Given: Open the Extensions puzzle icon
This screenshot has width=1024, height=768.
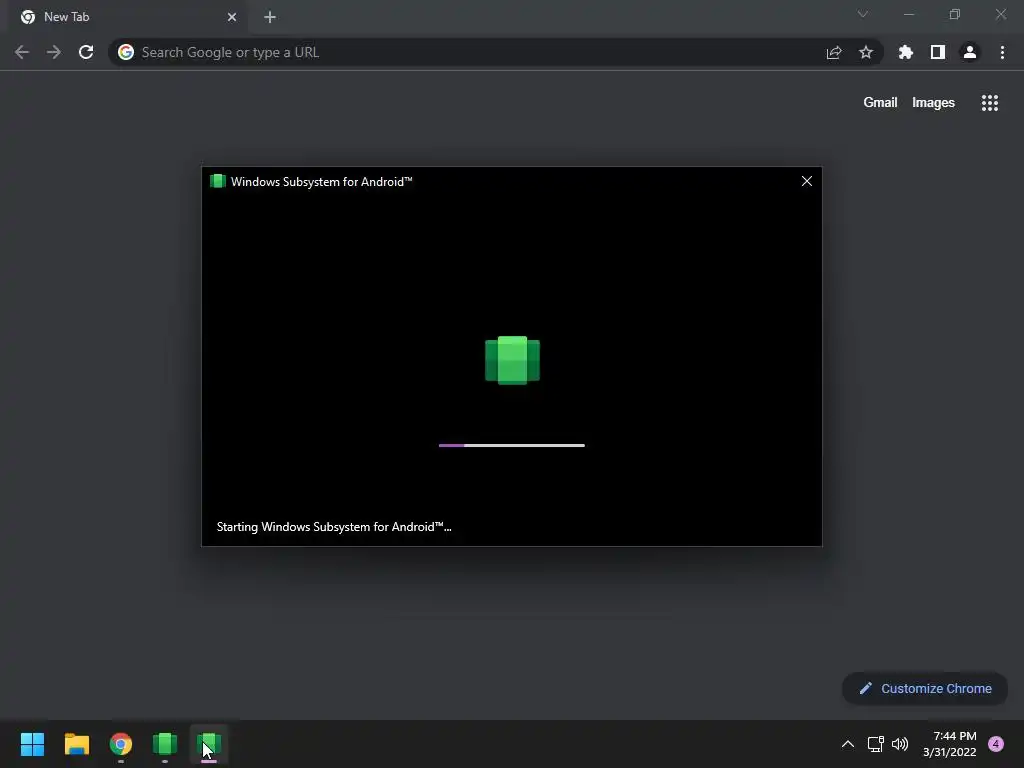Looking at the screenshot, I should pyautogui.click(x=905, y=52).
